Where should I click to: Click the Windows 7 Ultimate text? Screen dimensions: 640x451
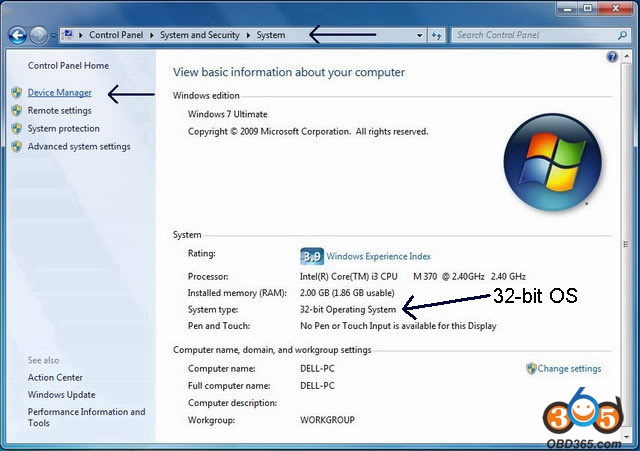227,114
